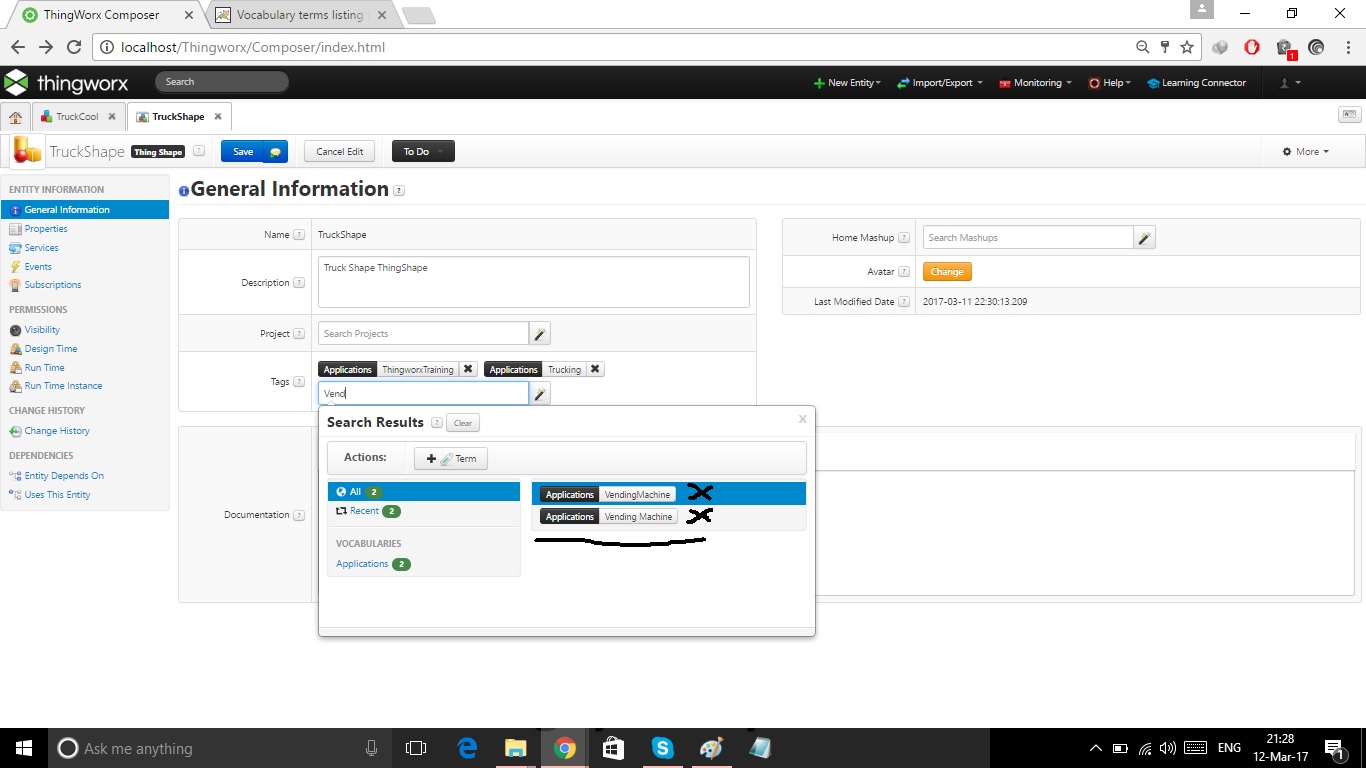Close the TruckCool tab
Viewport: 1366px width, 768px height.
tap(112, 117)
